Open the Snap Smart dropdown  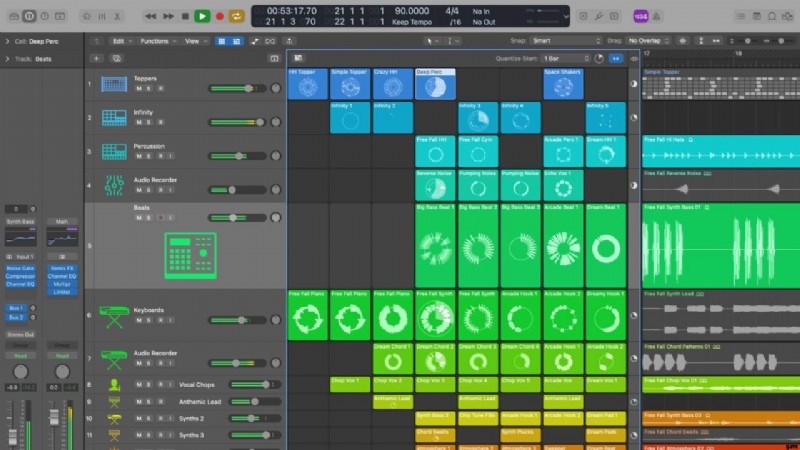tap(562, 41)
